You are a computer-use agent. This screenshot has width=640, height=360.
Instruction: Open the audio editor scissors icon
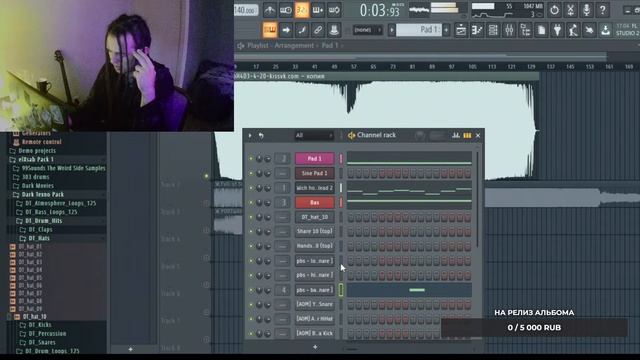pos(571,10)
